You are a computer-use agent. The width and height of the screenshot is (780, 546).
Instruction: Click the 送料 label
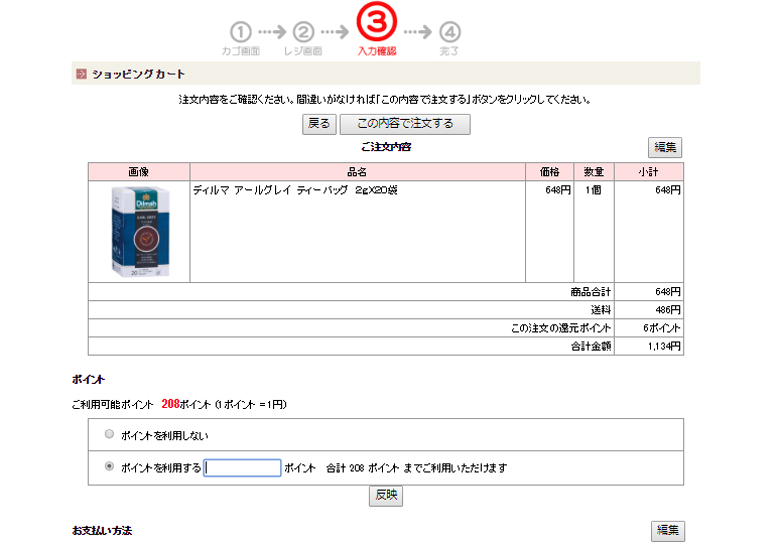[x=601, y=310]
